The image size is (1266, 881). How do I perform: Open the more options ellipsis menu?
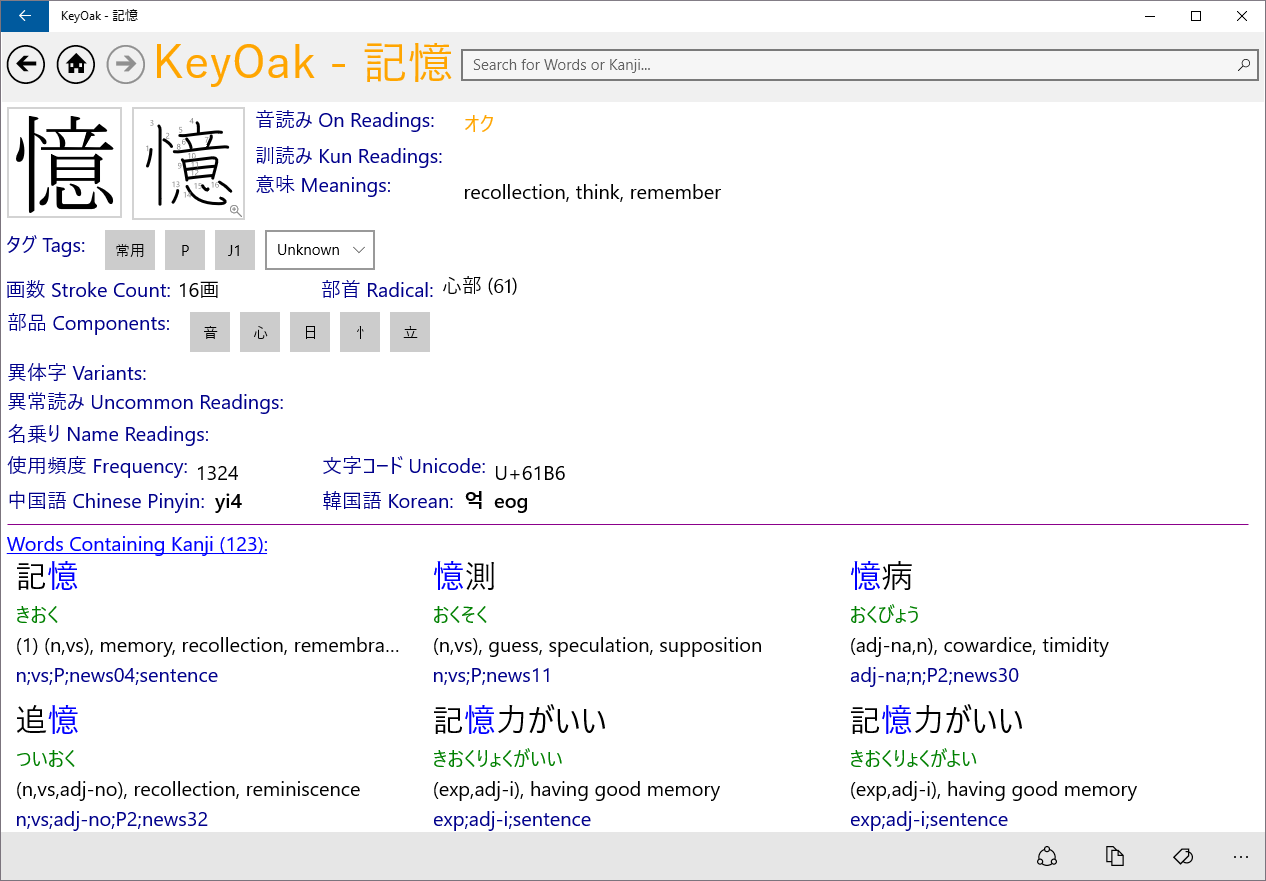click(x=1241, y=856)
